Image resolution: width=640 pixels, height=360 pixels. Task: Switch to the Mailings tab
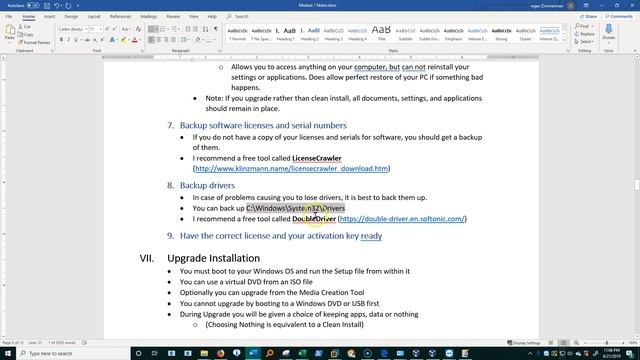point(149,16)
